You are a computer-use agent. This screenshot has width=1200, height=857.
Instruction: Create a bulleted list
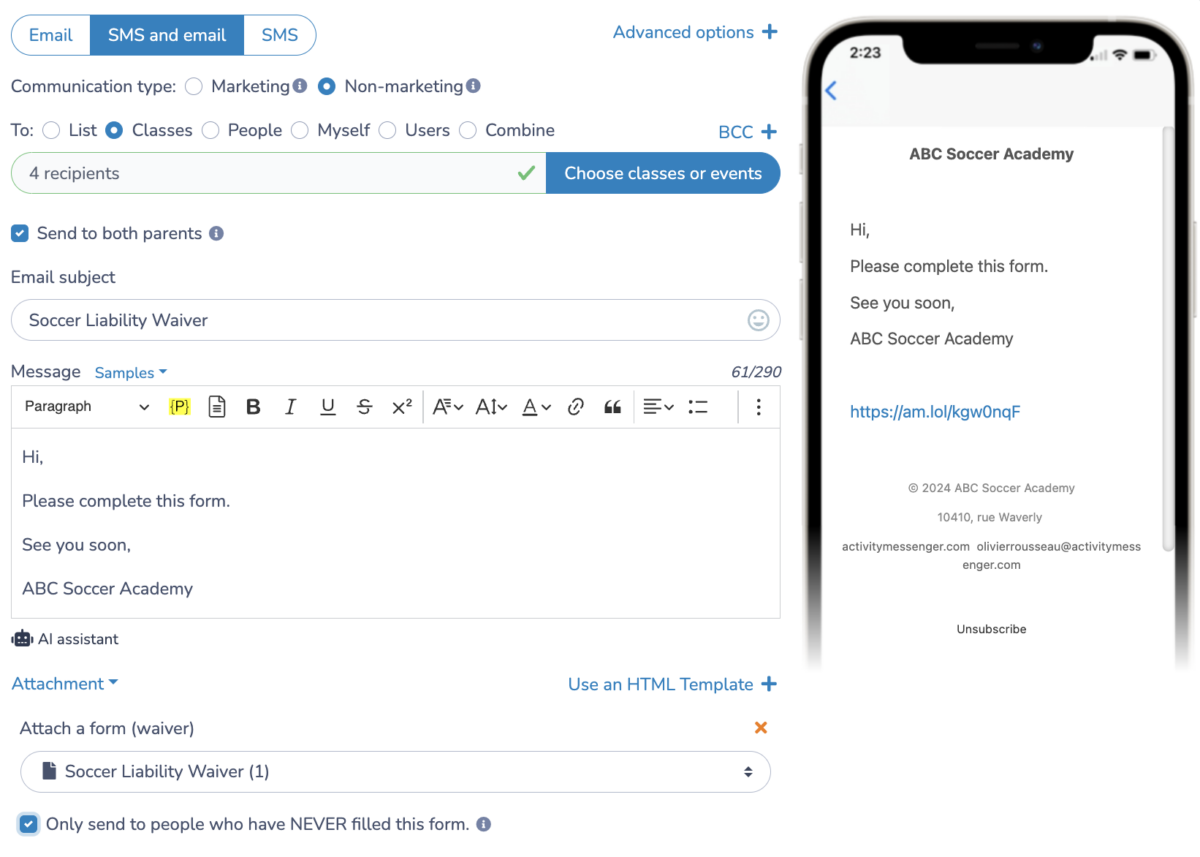click(x=697, y=406)
